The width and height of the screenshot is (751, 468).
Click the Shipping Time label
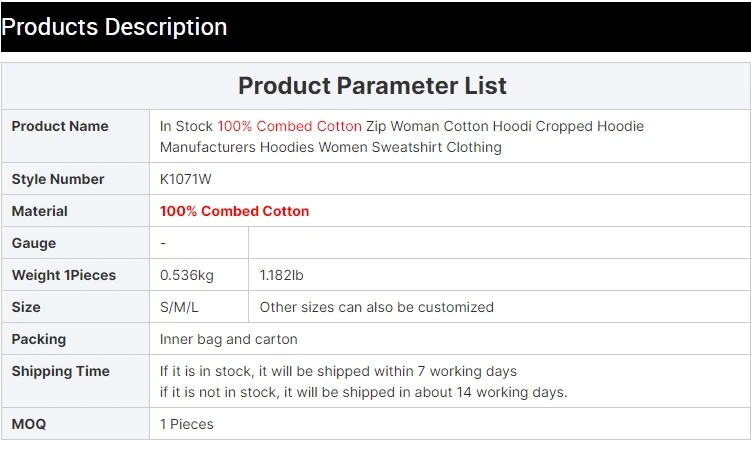point(61,371)
